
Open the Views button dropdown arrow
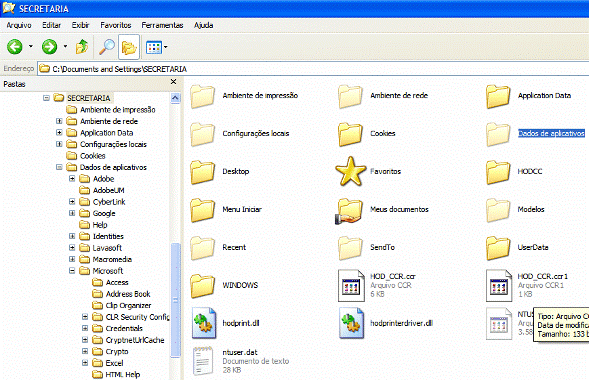[x=166, y=47]
